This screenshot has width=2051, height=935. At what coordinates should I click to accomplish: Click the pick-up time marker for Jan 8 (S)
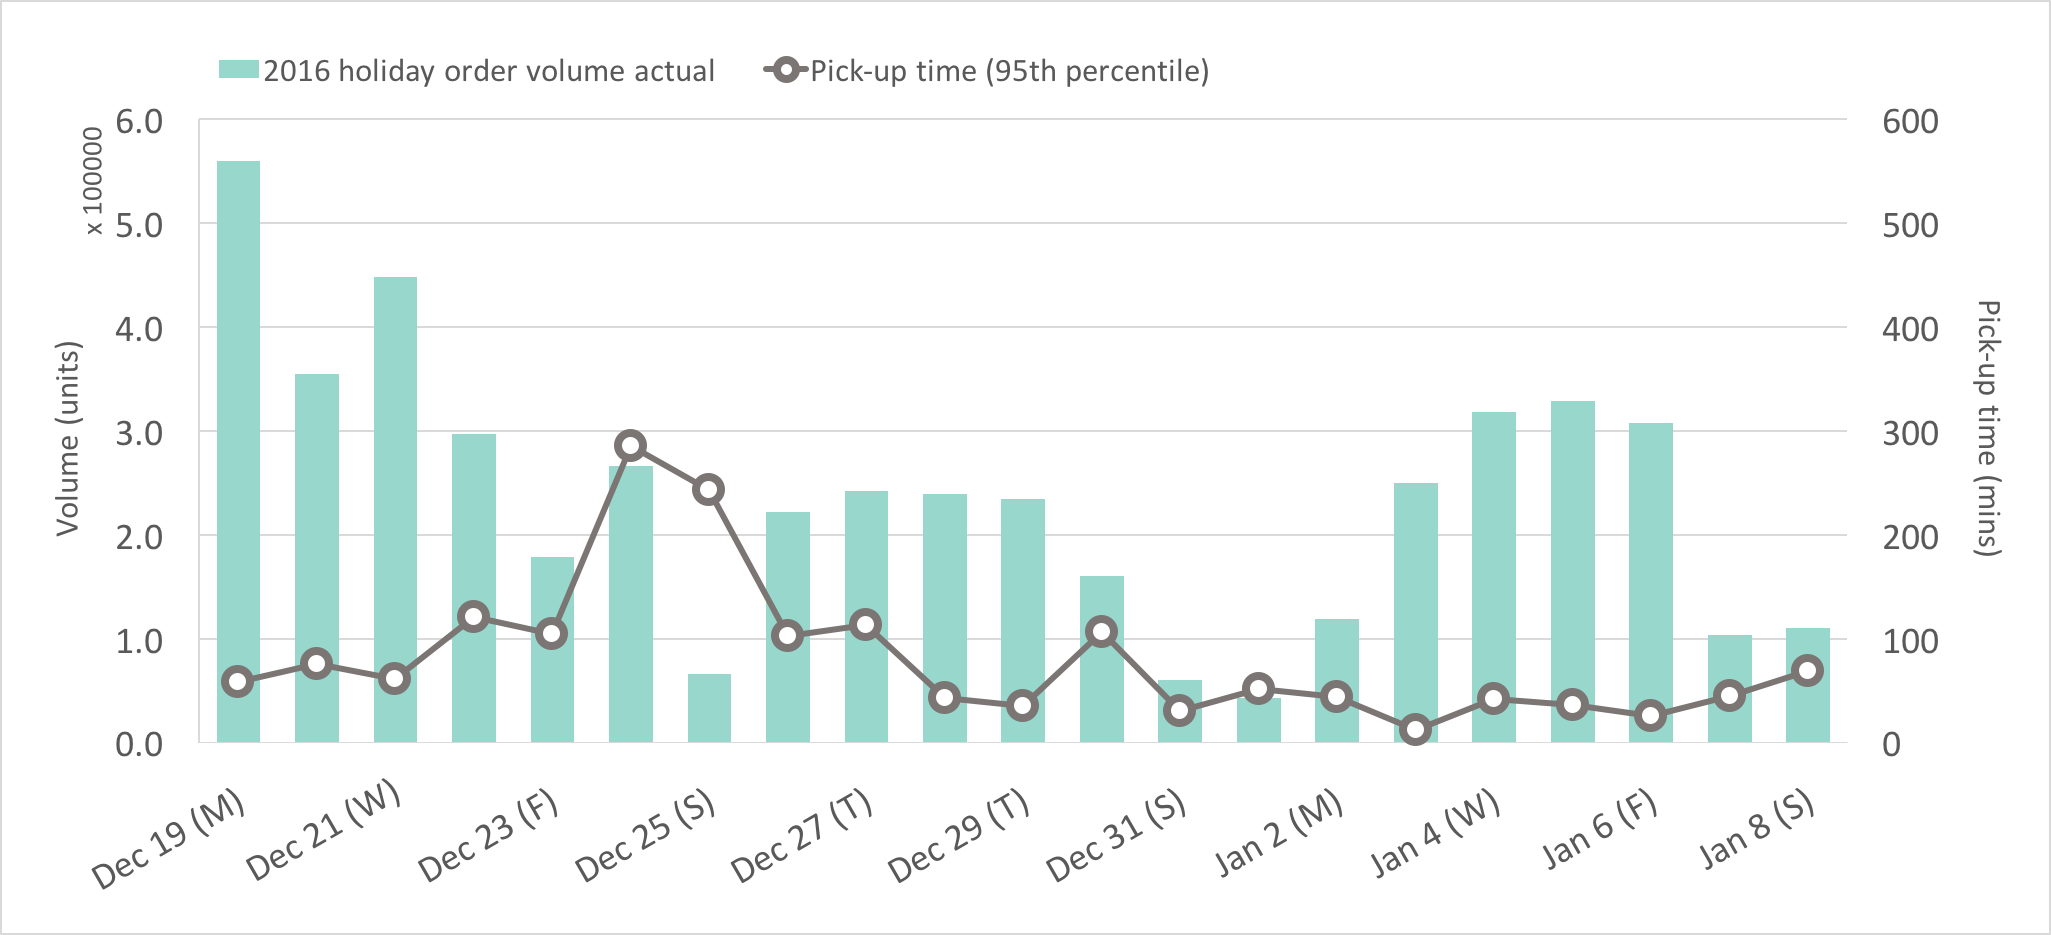point(1807,671)
